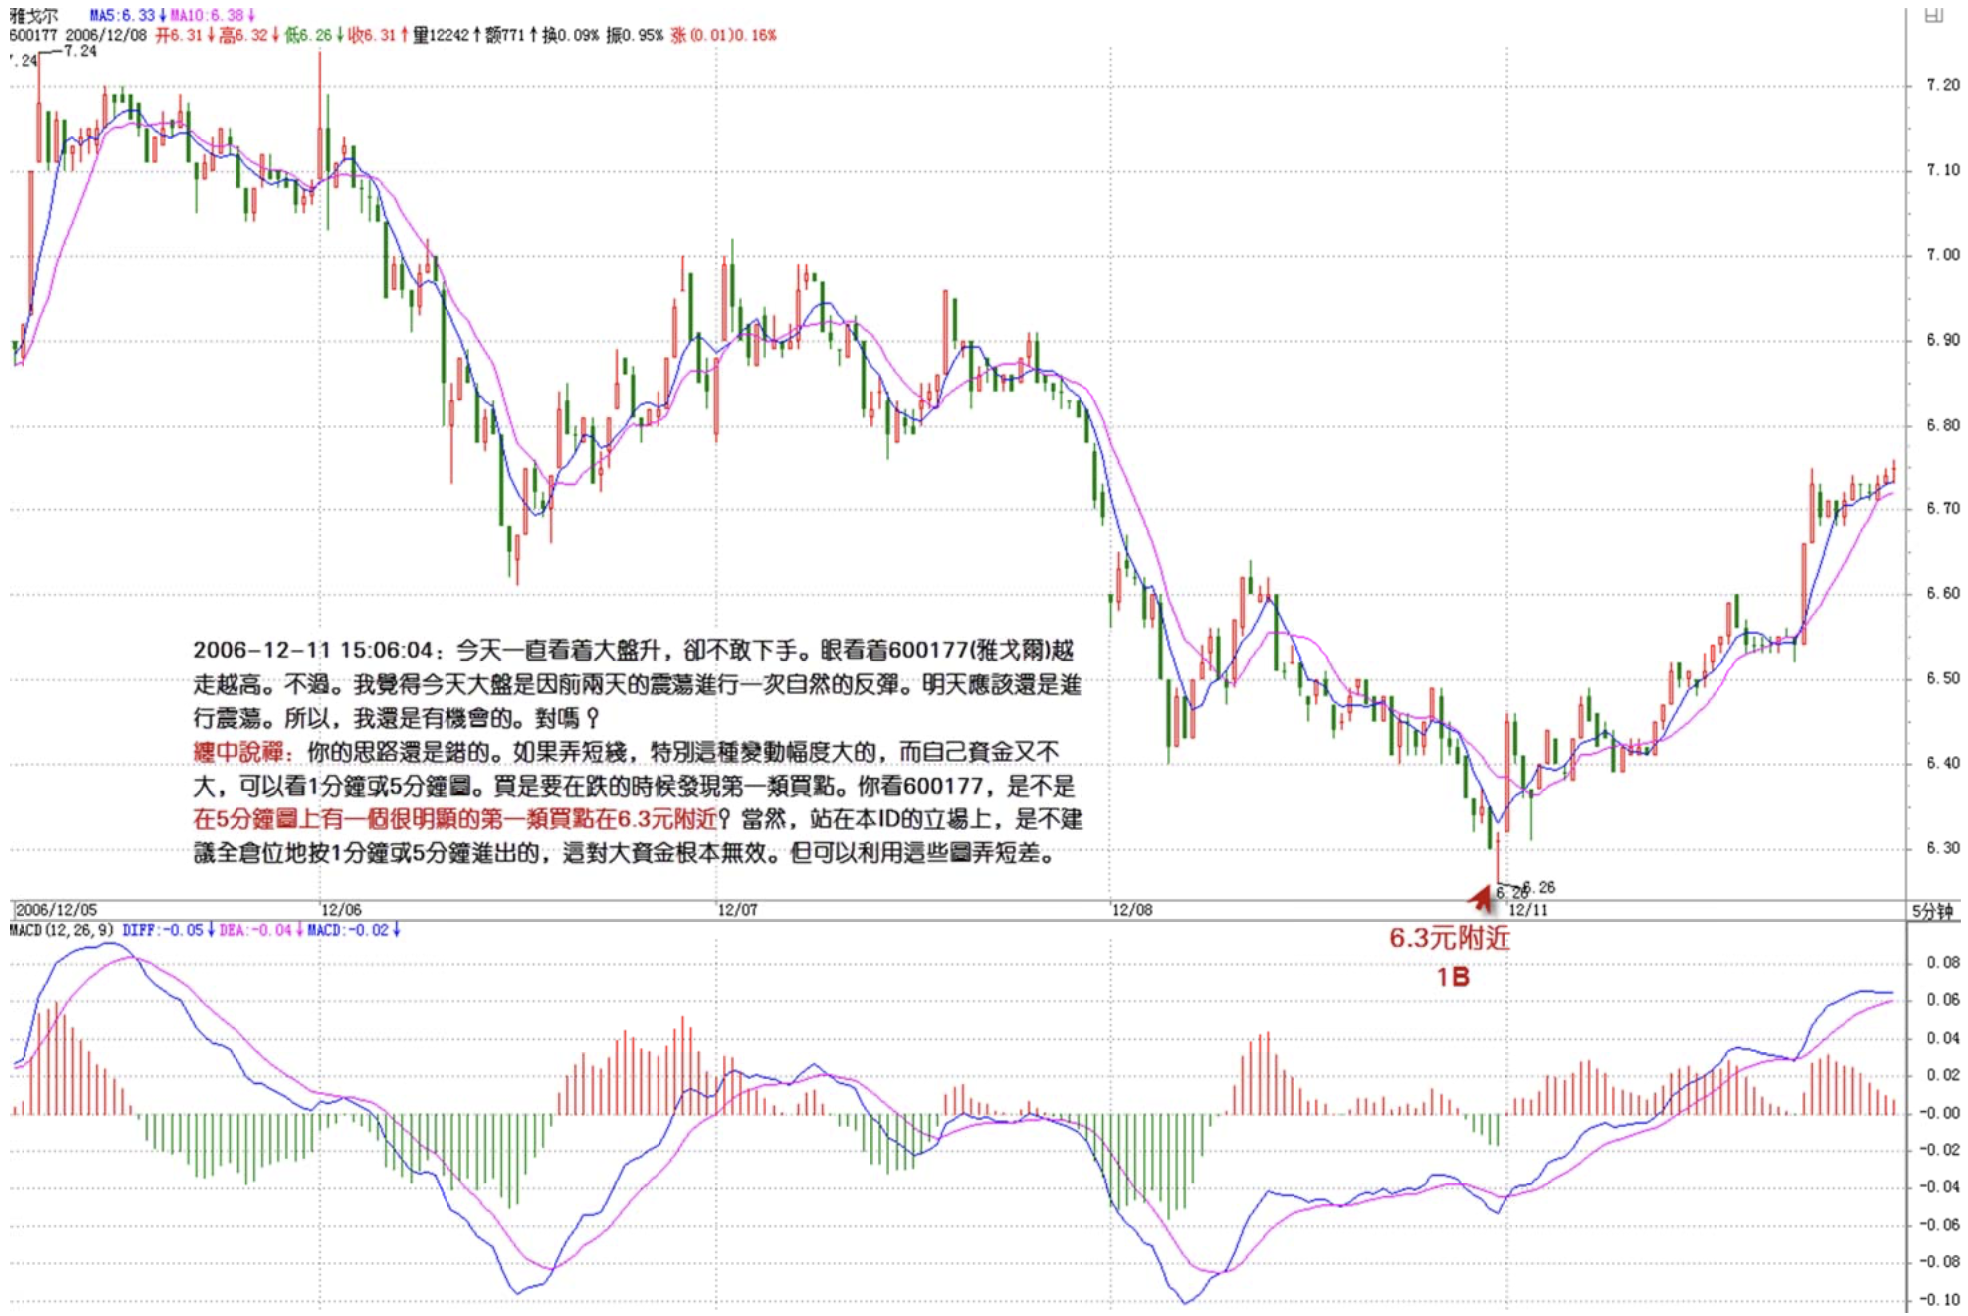The height and width of the screenshot is (1316, 1968).
Task: Click the arrow next to DEA:-0.04
Action: click(299, 930)
